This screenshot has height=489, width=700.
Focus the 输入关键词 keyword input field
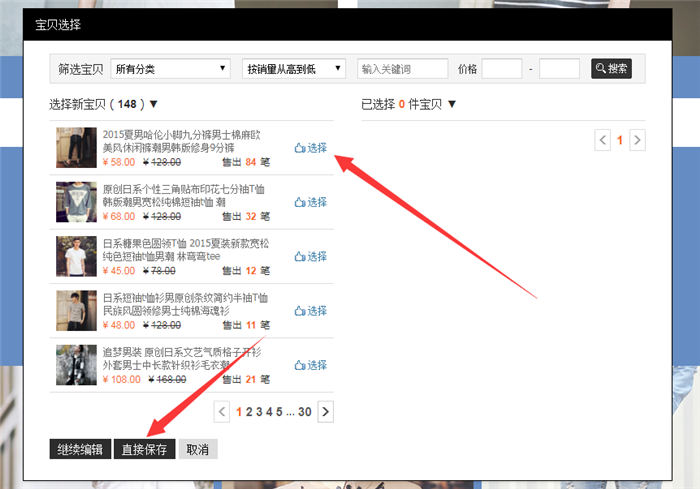point(402,69)
